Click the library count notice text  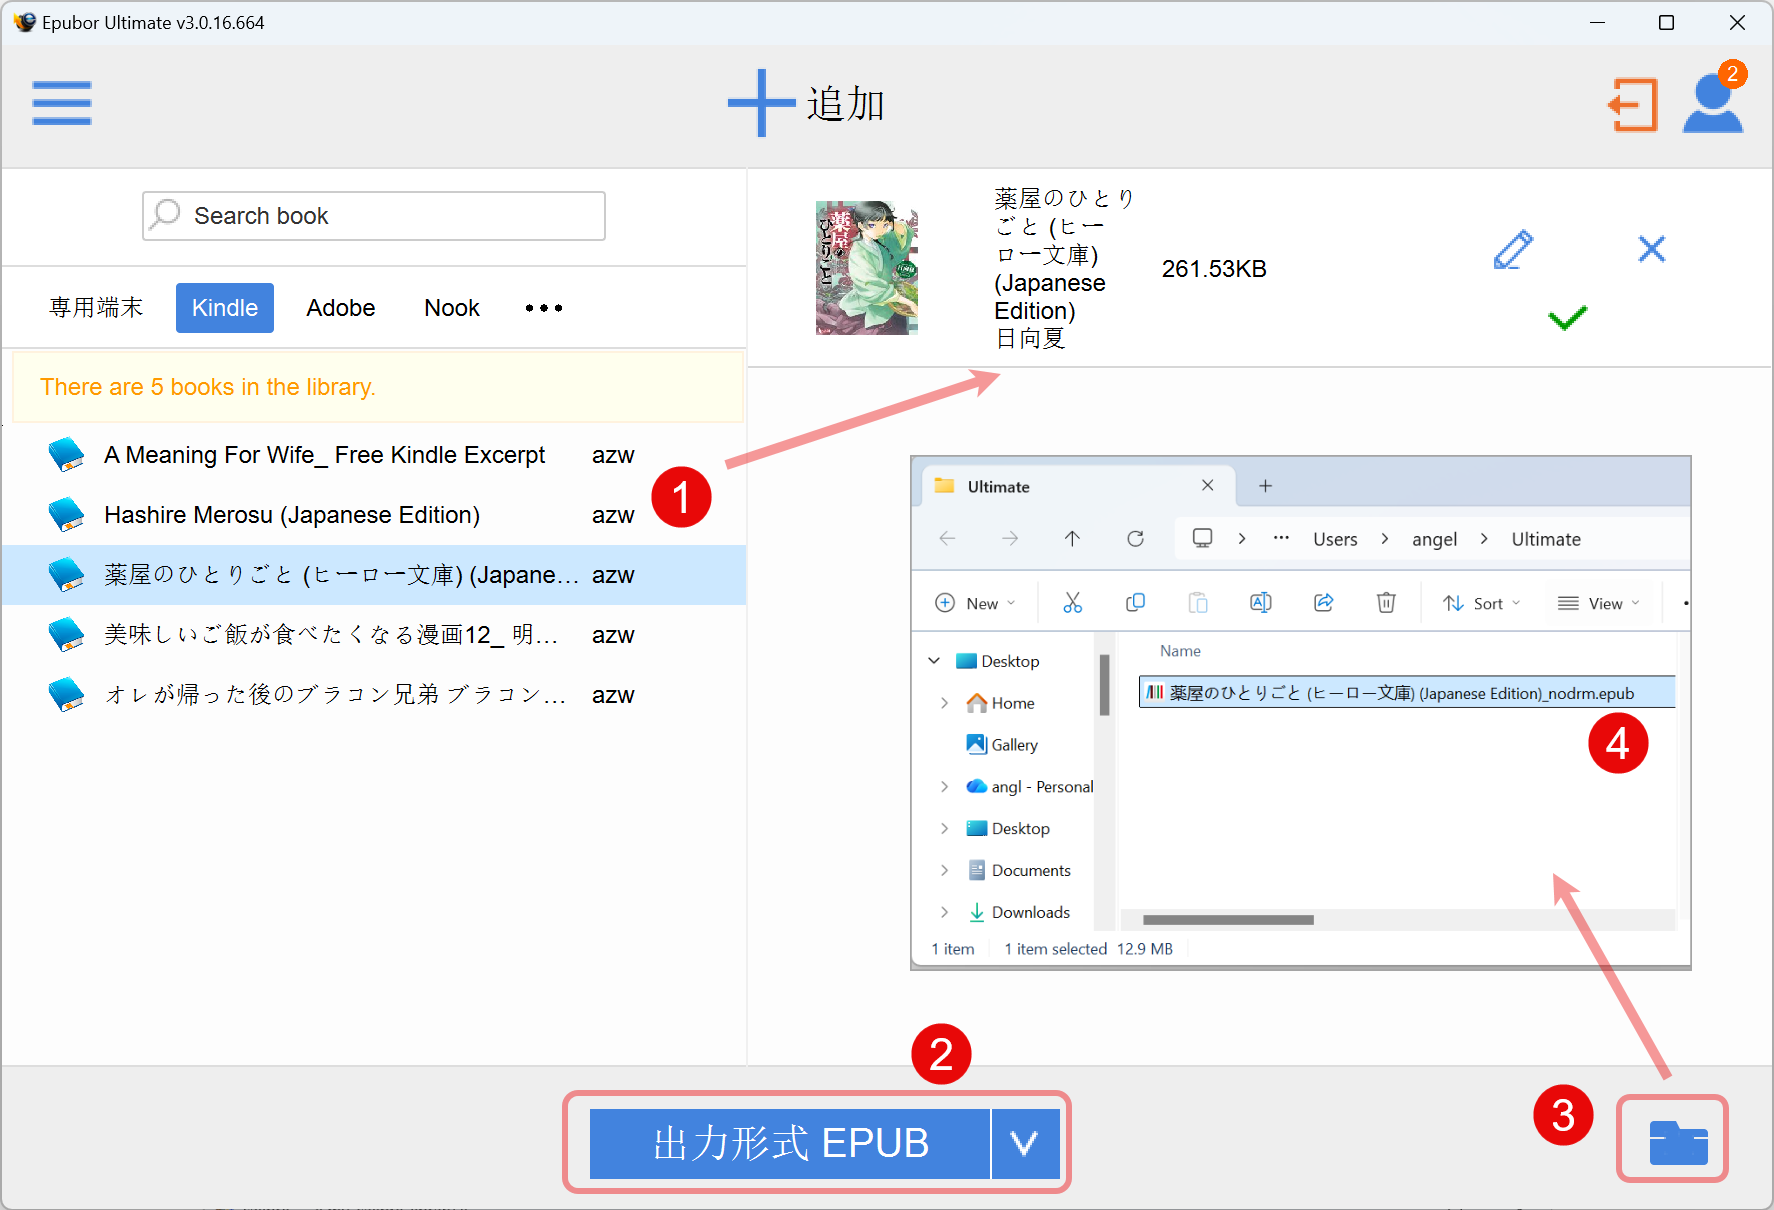point(208,387)
